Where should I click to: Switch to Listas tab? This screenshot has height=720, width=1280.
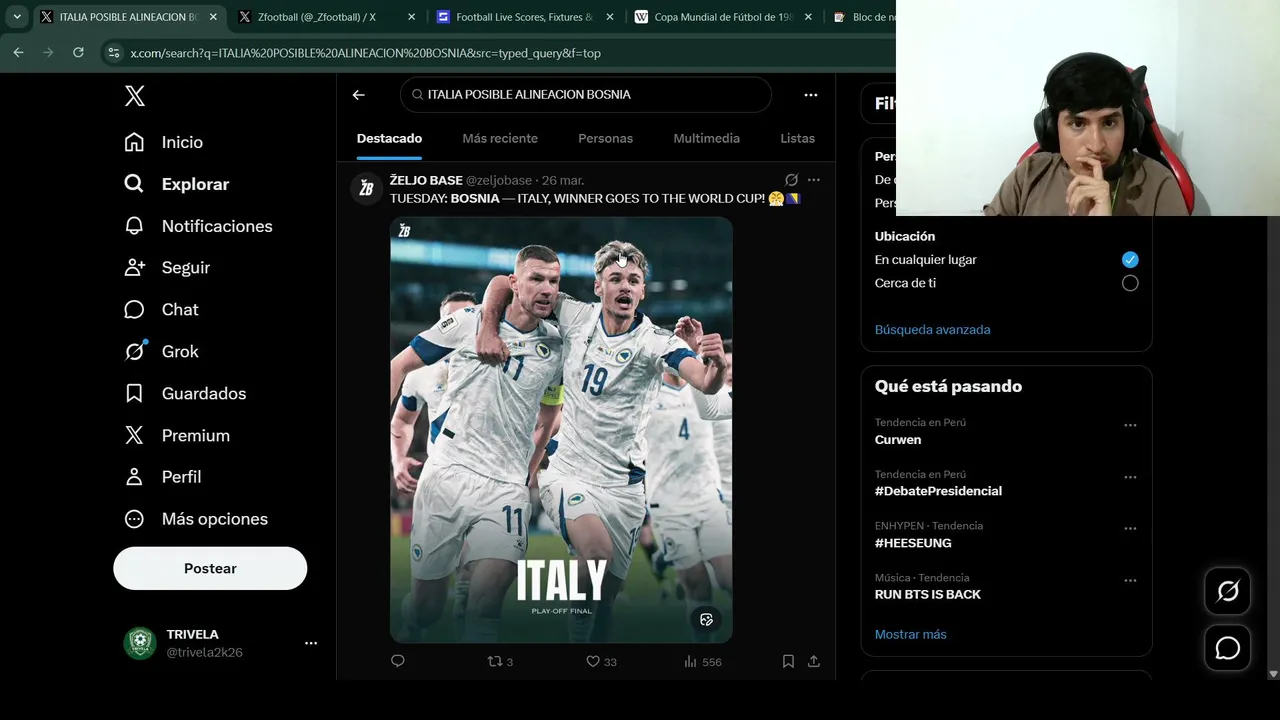[x=797, y=139]
